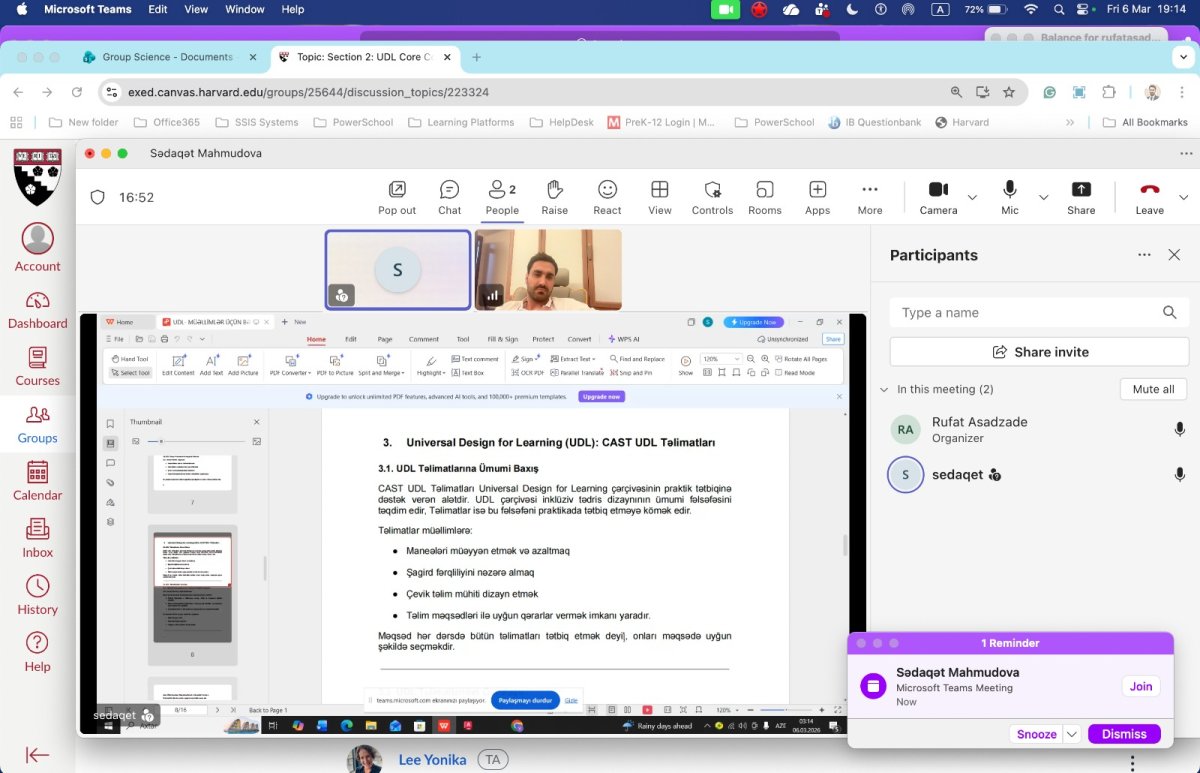Expand the Leave options arrow
The height and width of the screenshot is (773, 1200).
pyautogui.click(x=1184, y=197)
